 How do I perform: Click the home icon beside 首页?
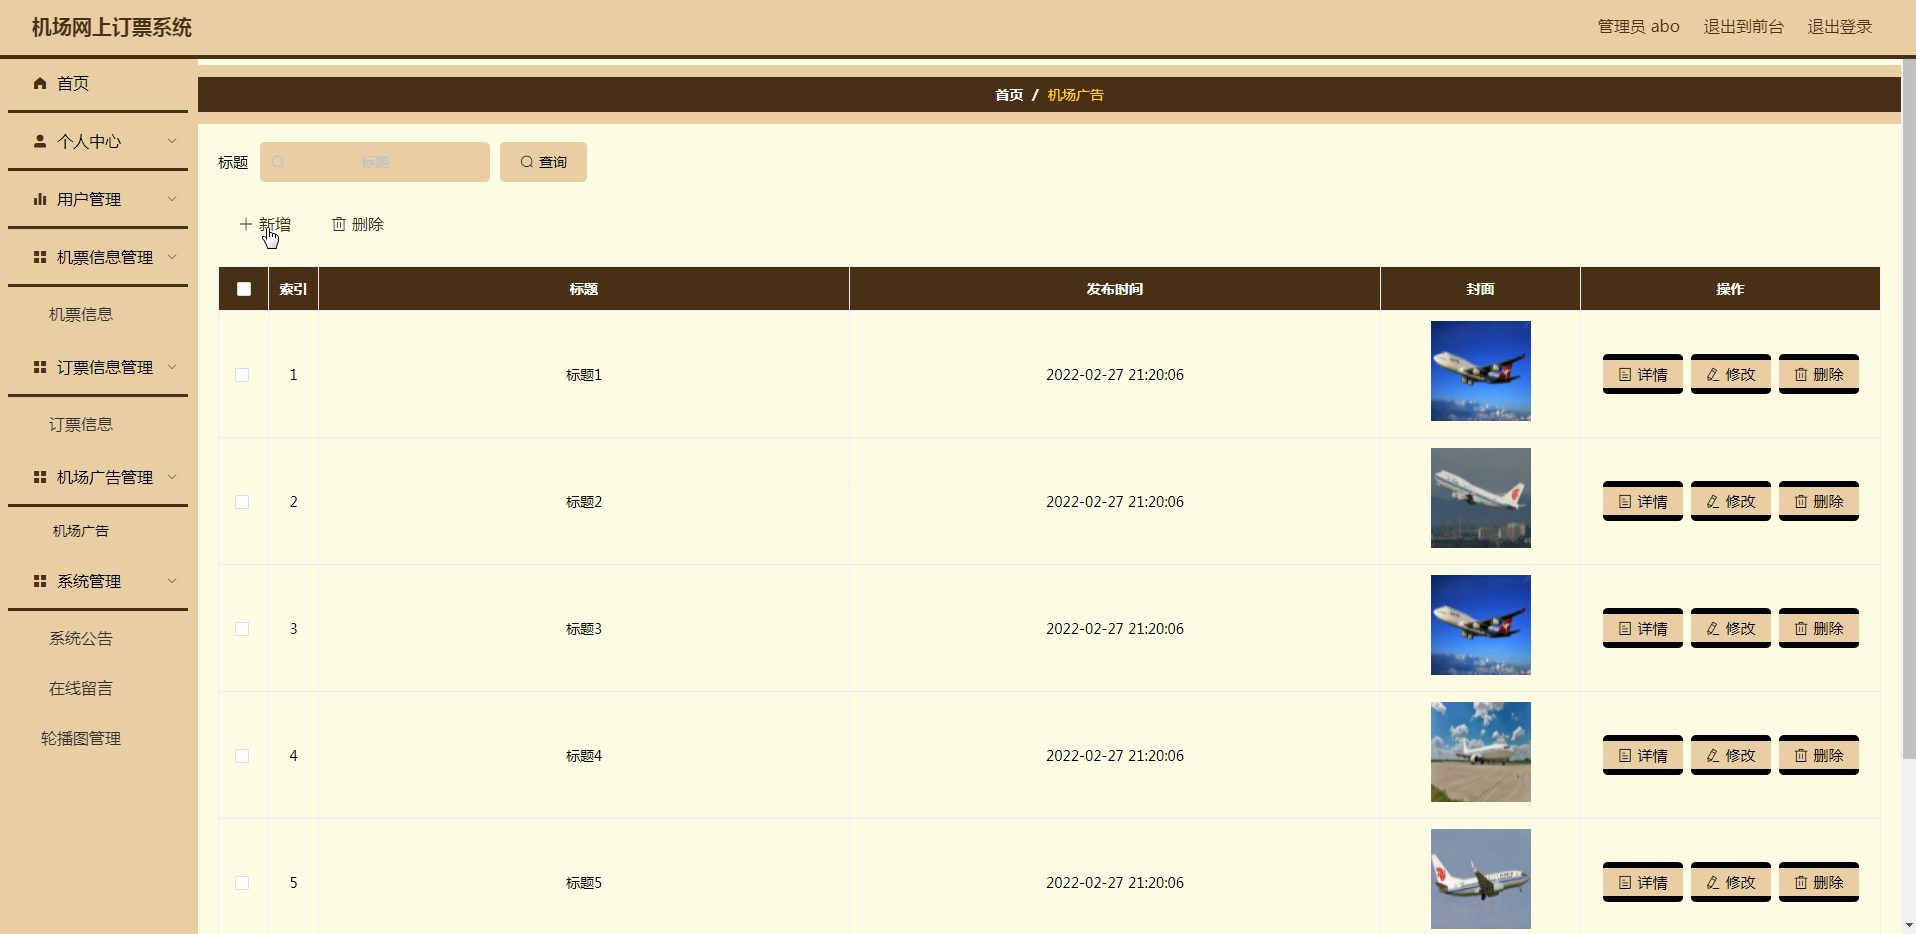click(40, 83)
